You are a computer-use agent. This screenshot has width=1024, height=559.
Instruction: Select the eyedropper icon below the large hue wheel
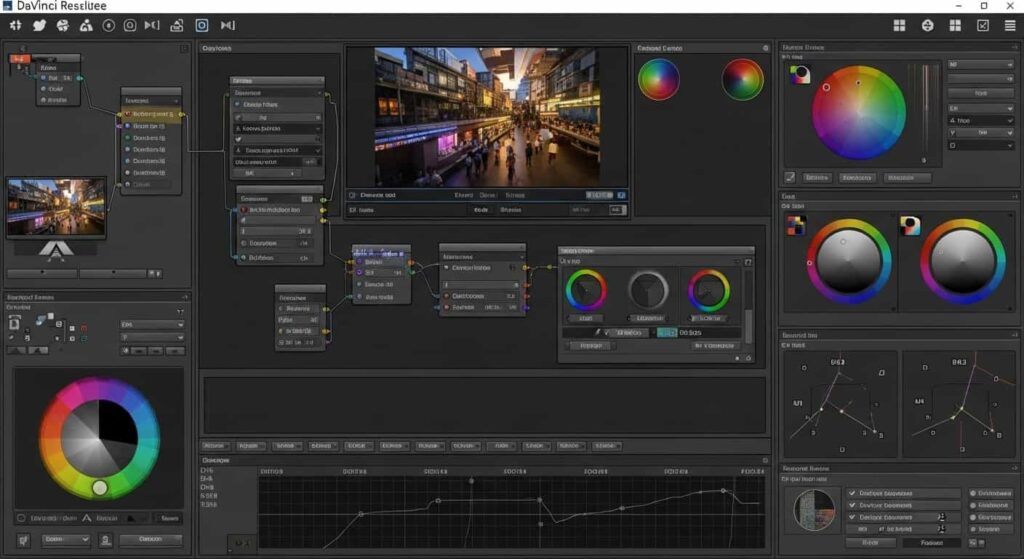coord(790,177)
